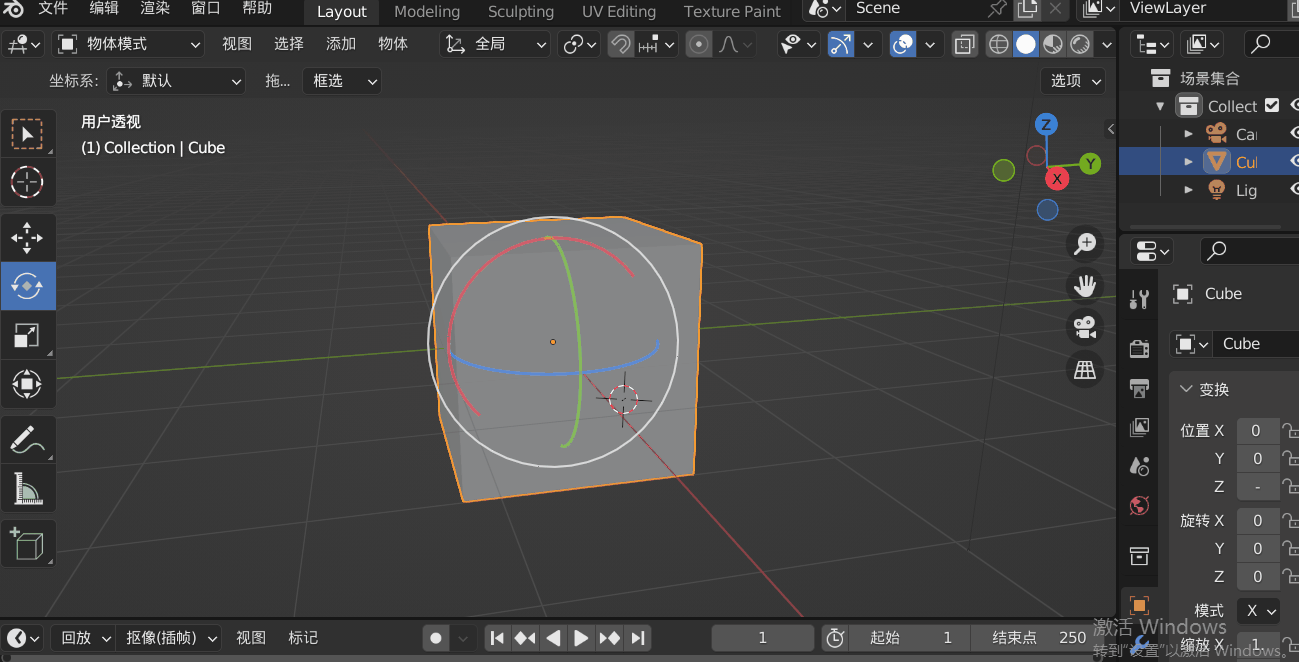Click the new scene icon beside Scene
Viewport: 1299px width, 662px height.
pyautogui.click(x=1027, y=9)
